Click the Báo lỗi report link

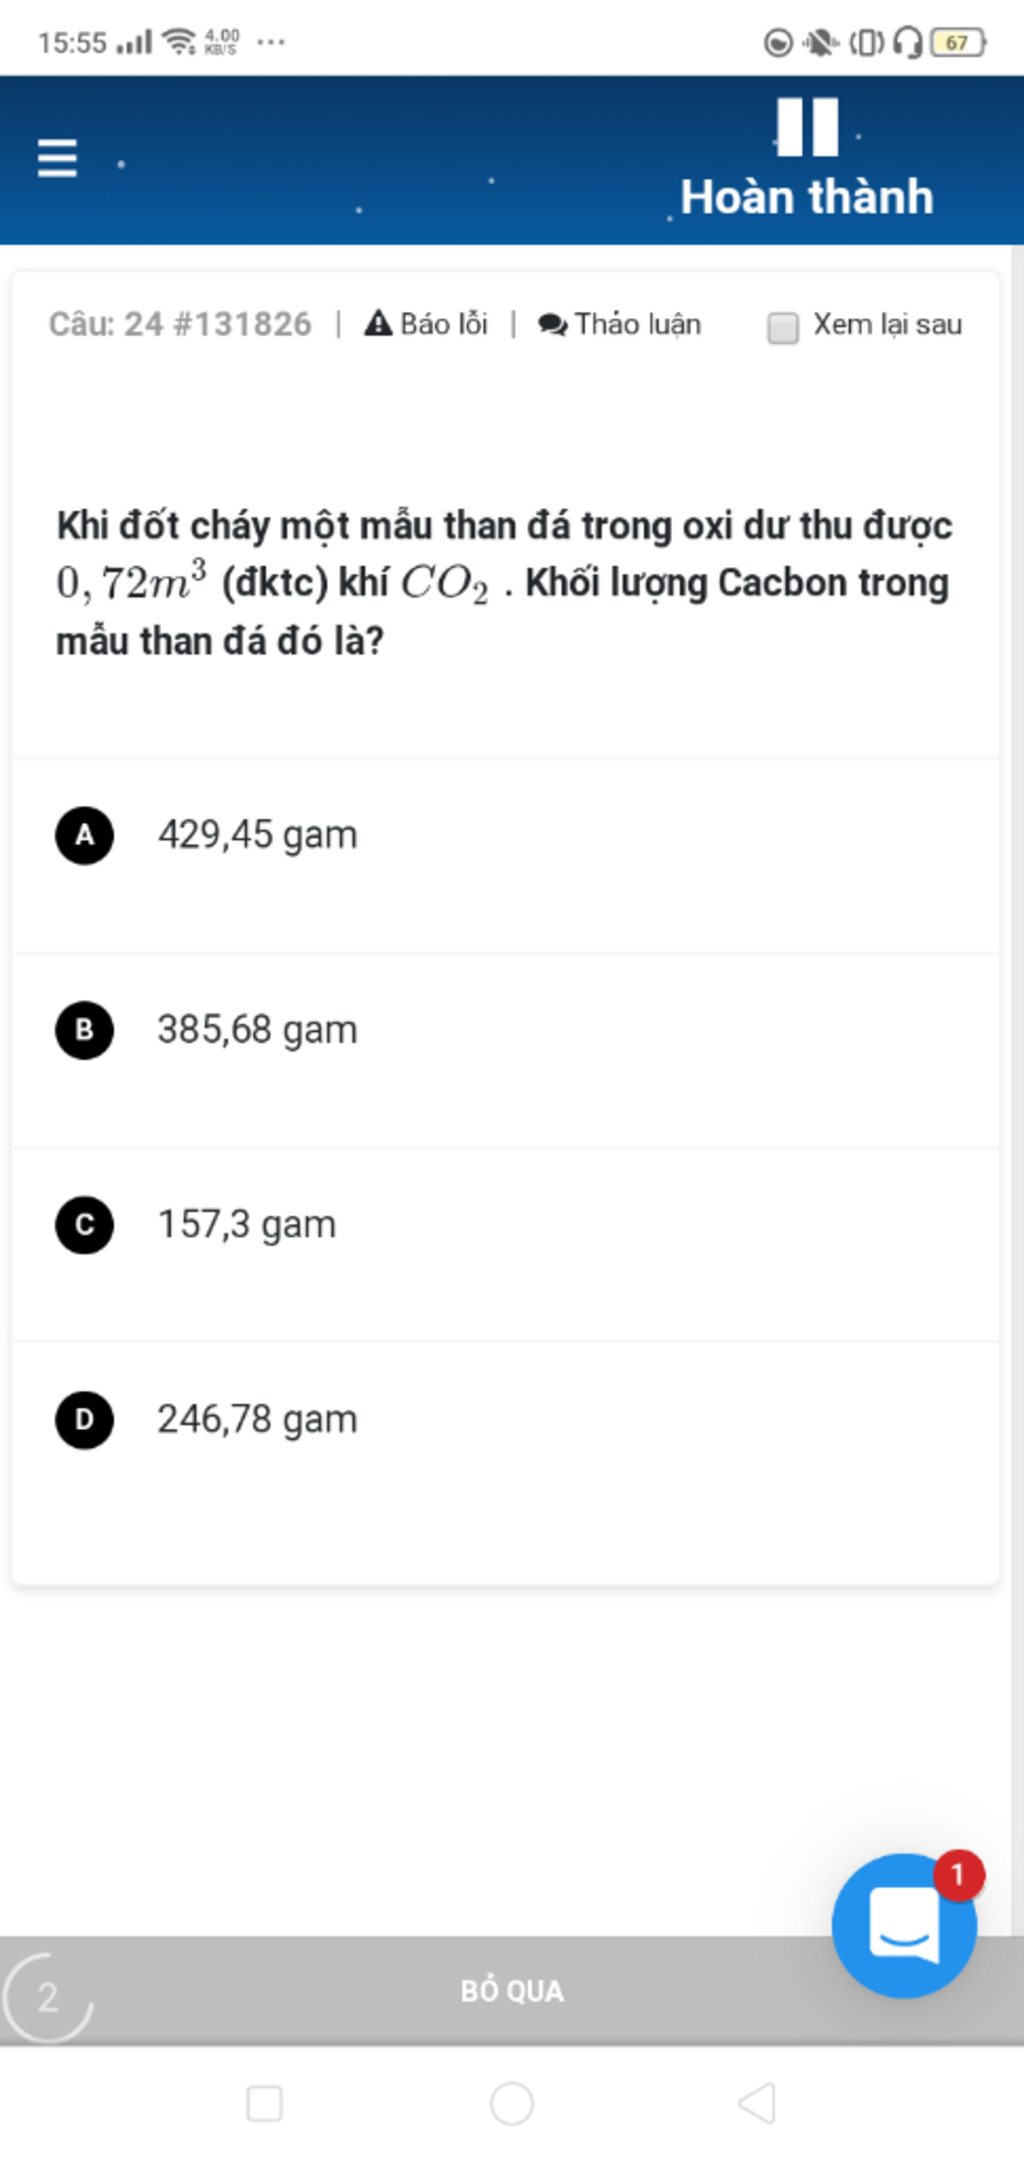(x=444, y=324)
